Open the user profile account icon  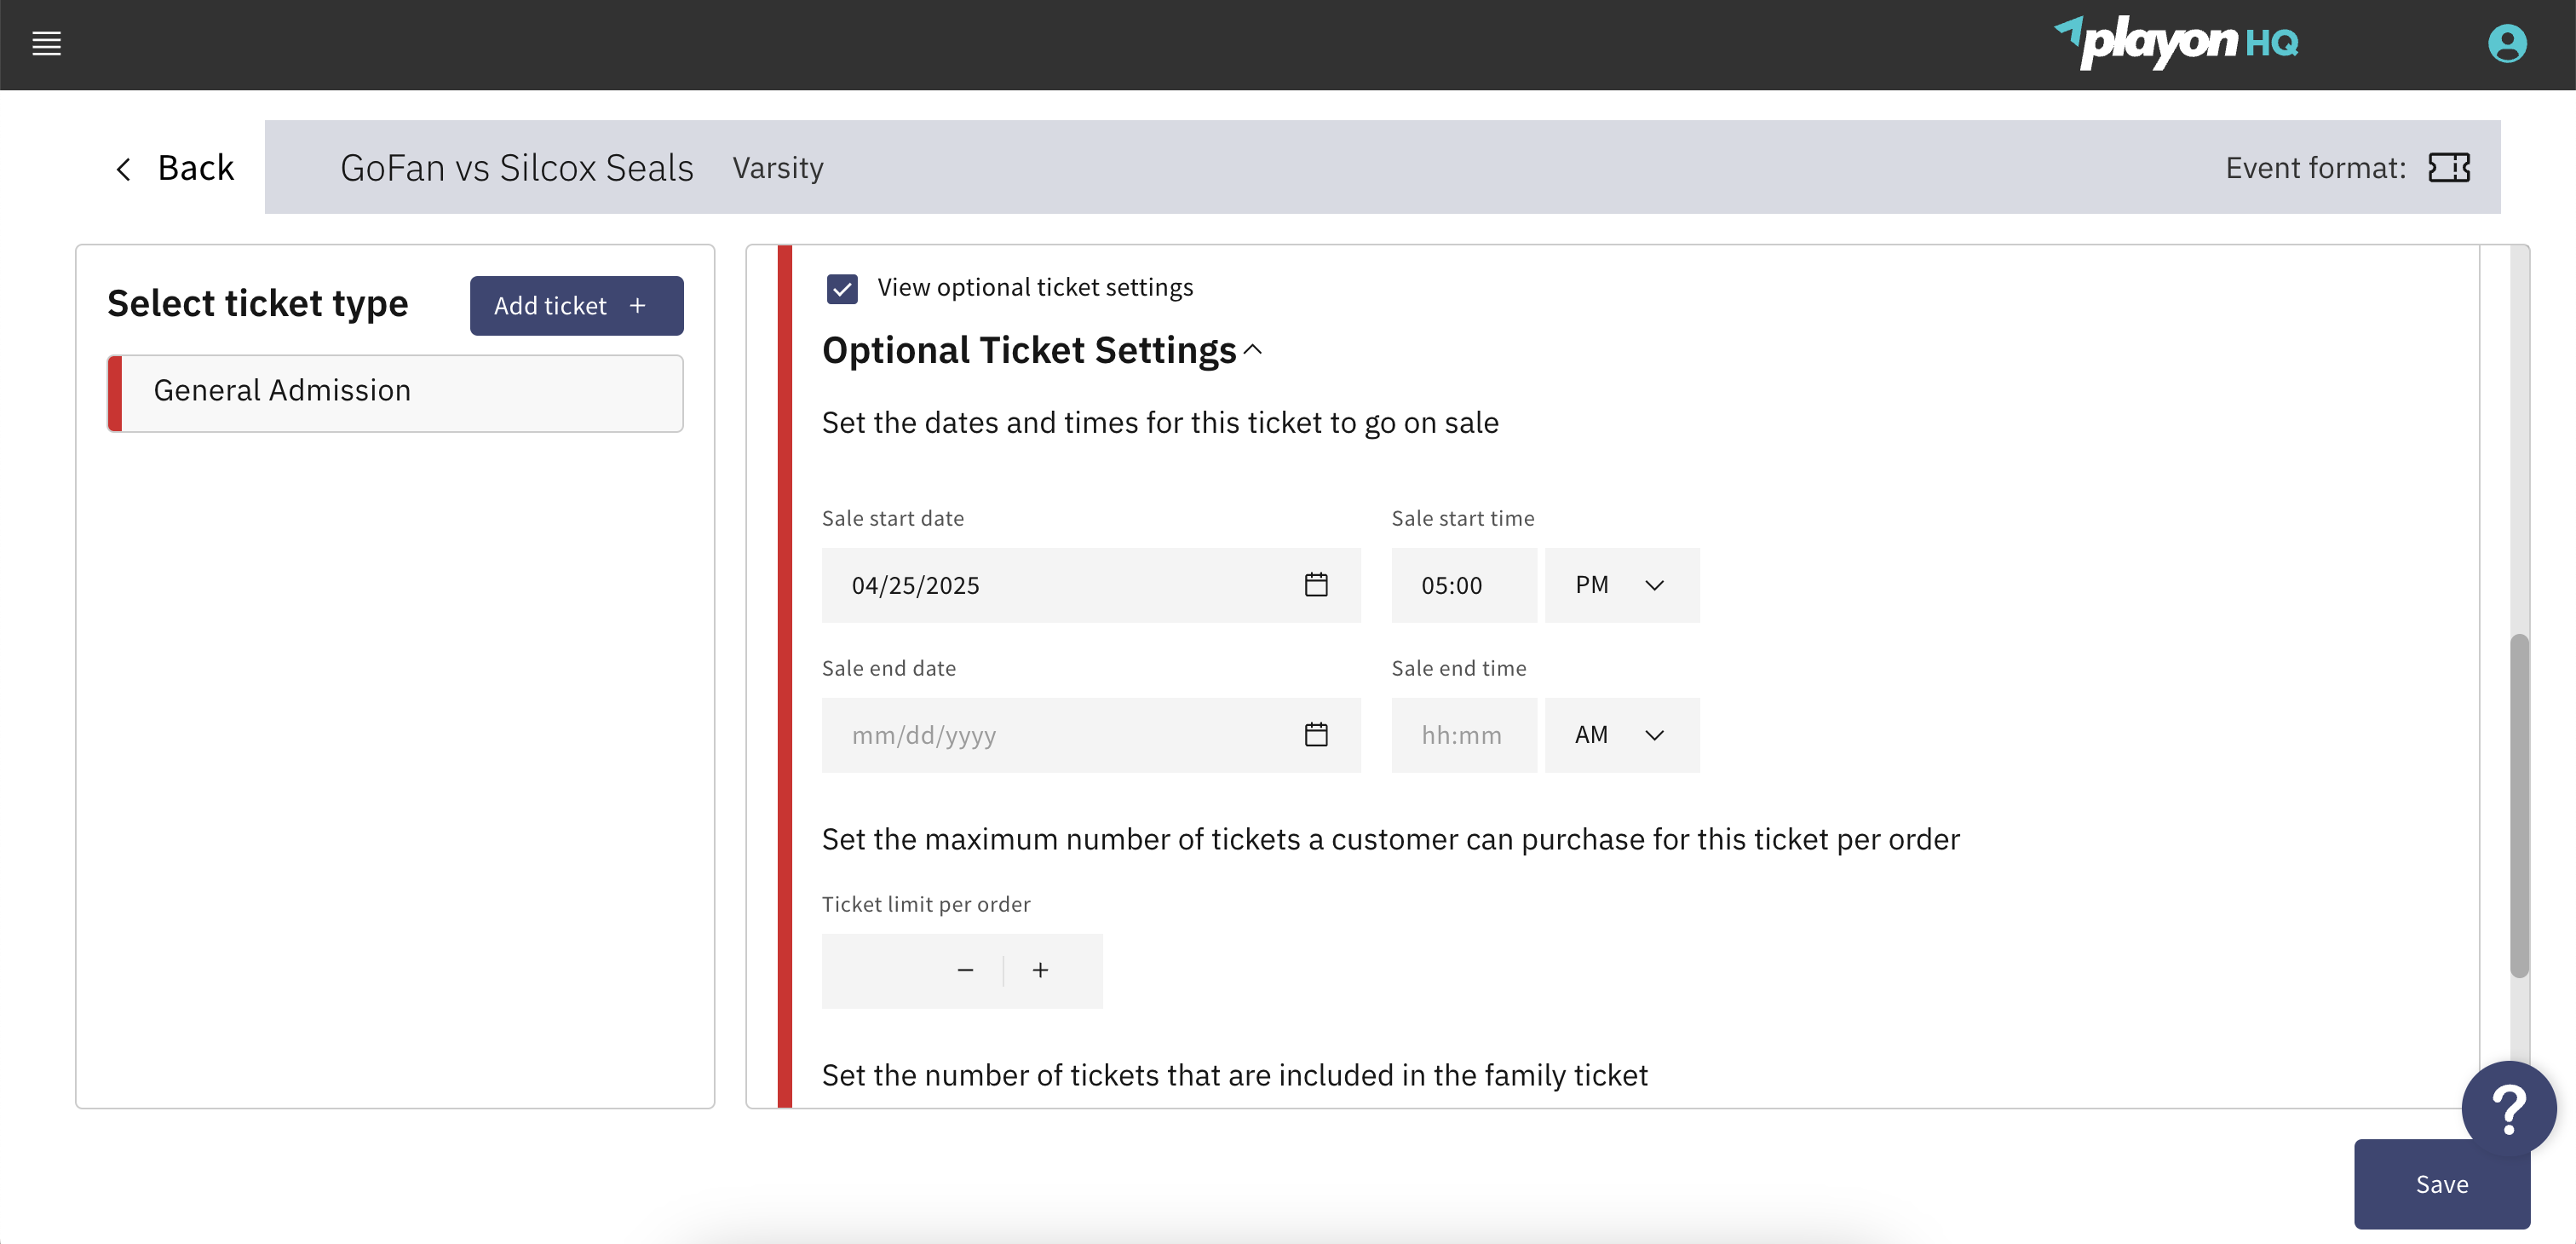tap(2508, 44)
